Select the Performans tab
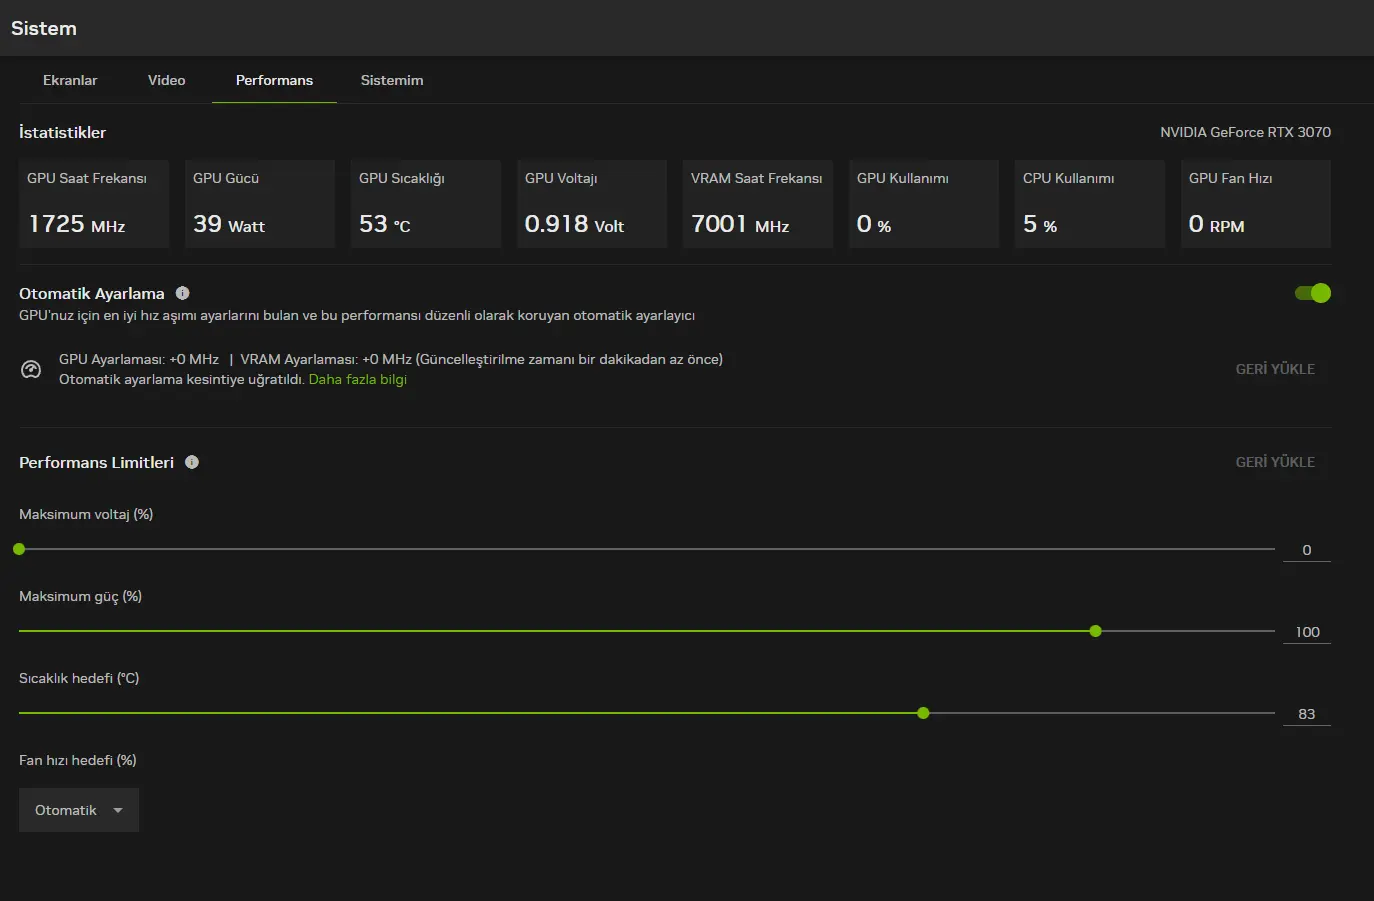 [274, 80]
